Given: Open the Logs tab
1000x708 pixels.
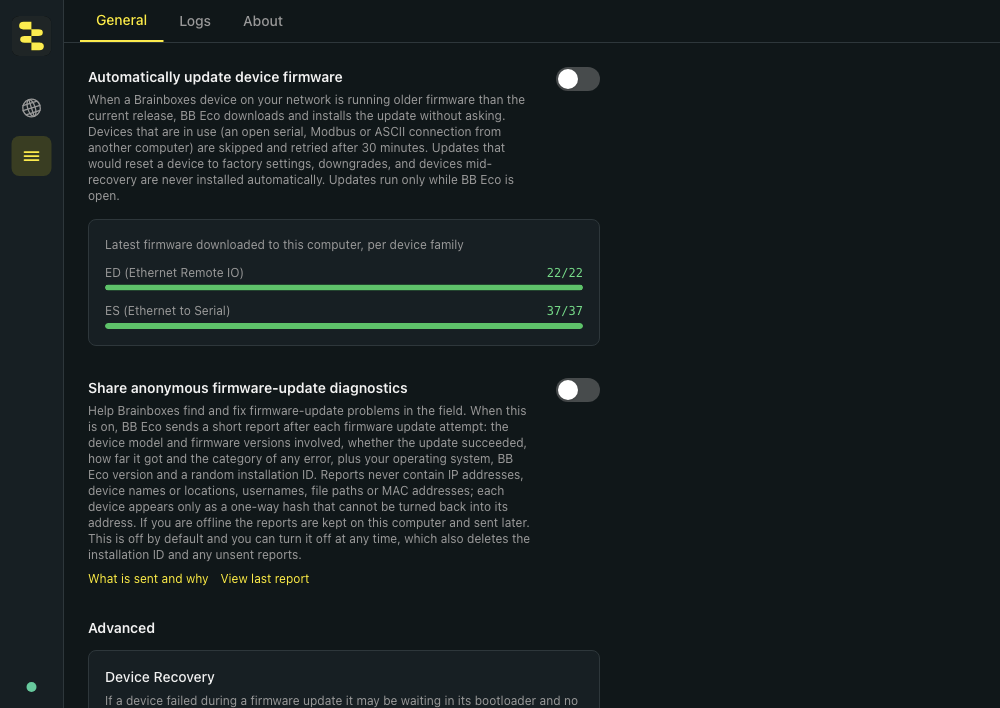Looking at the screenshot, I should 195,21.
